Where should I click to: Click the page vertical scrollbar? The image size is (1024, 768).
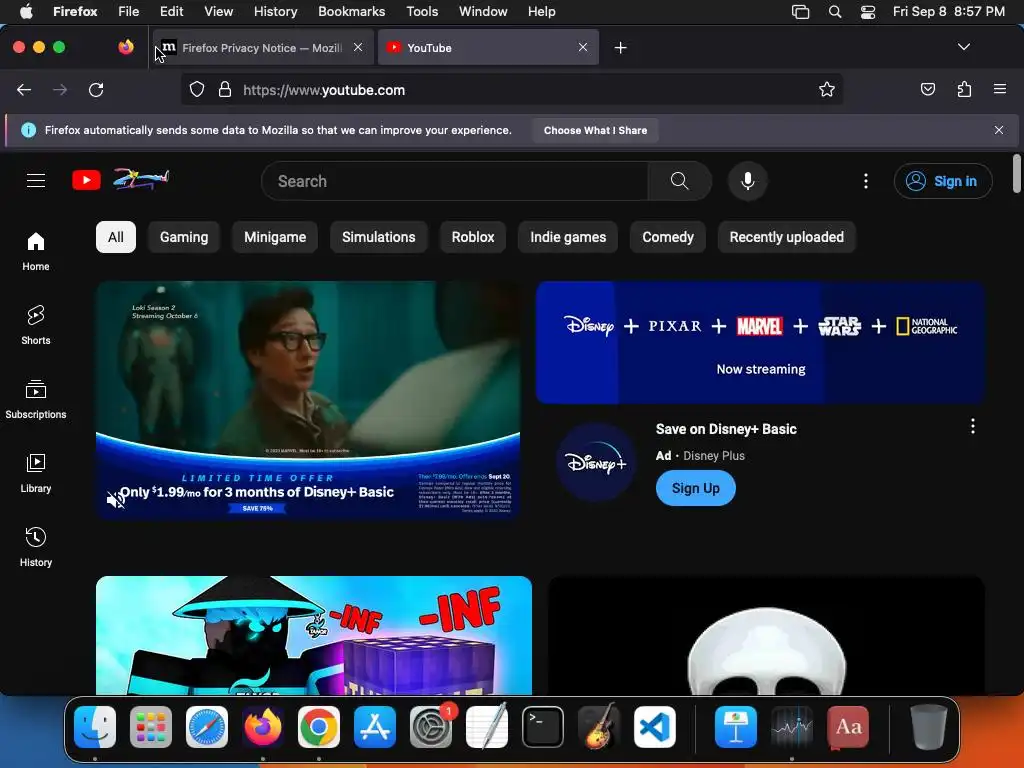[x=1016, y=174]
